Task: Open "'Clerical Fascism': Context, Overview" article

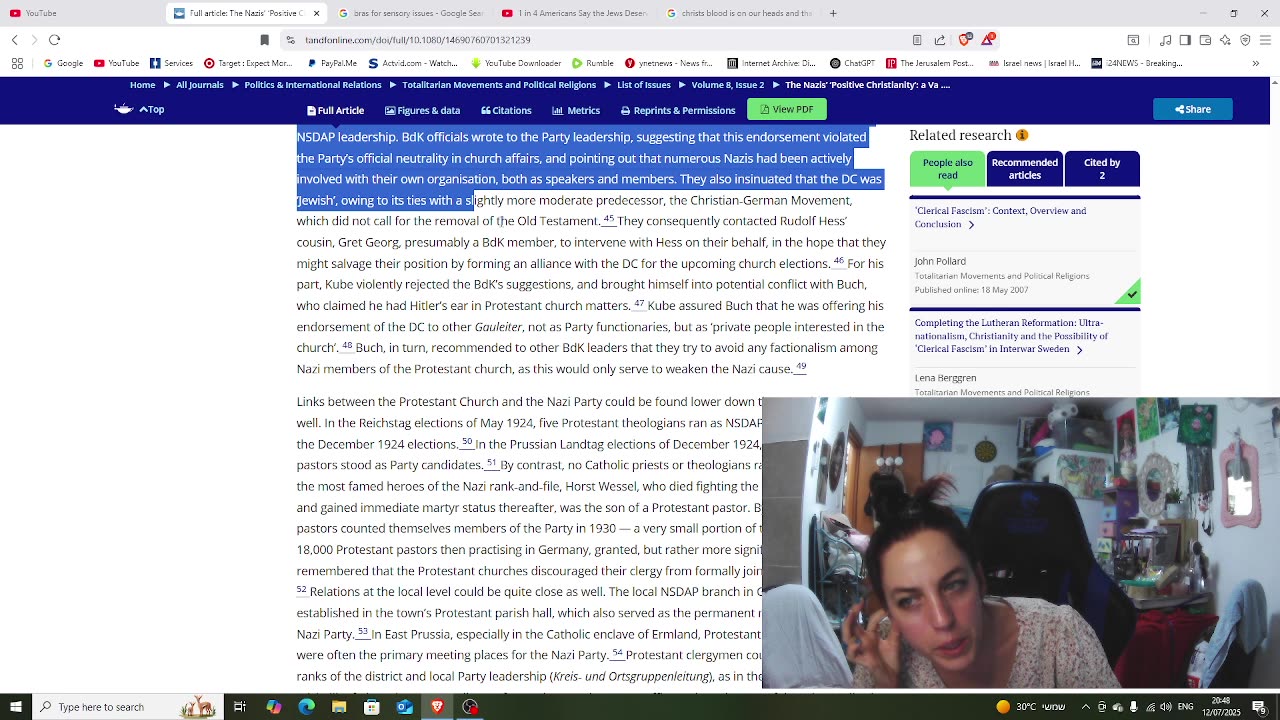Action: point(1000,217)
